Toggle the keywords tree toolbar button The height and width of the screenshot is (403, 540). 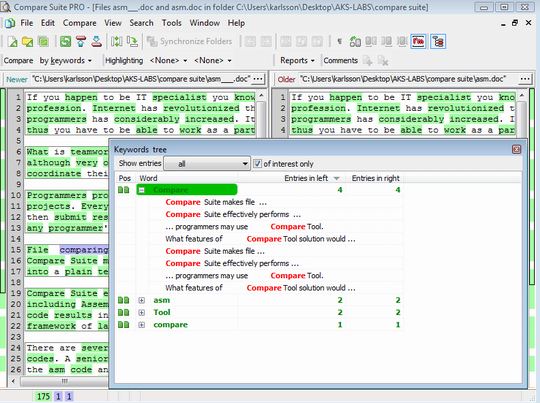click(x=438, y=41)
